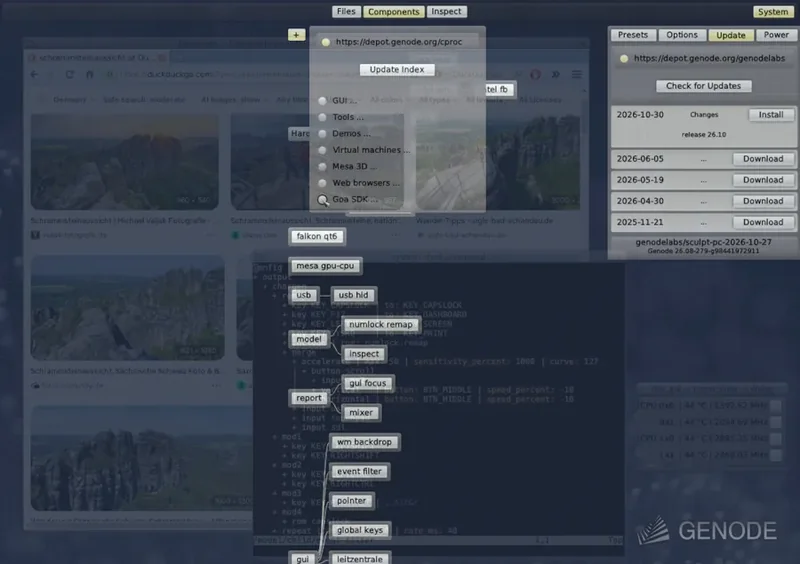
Task: Click Check for Updates button
Action: click(703, 86)
